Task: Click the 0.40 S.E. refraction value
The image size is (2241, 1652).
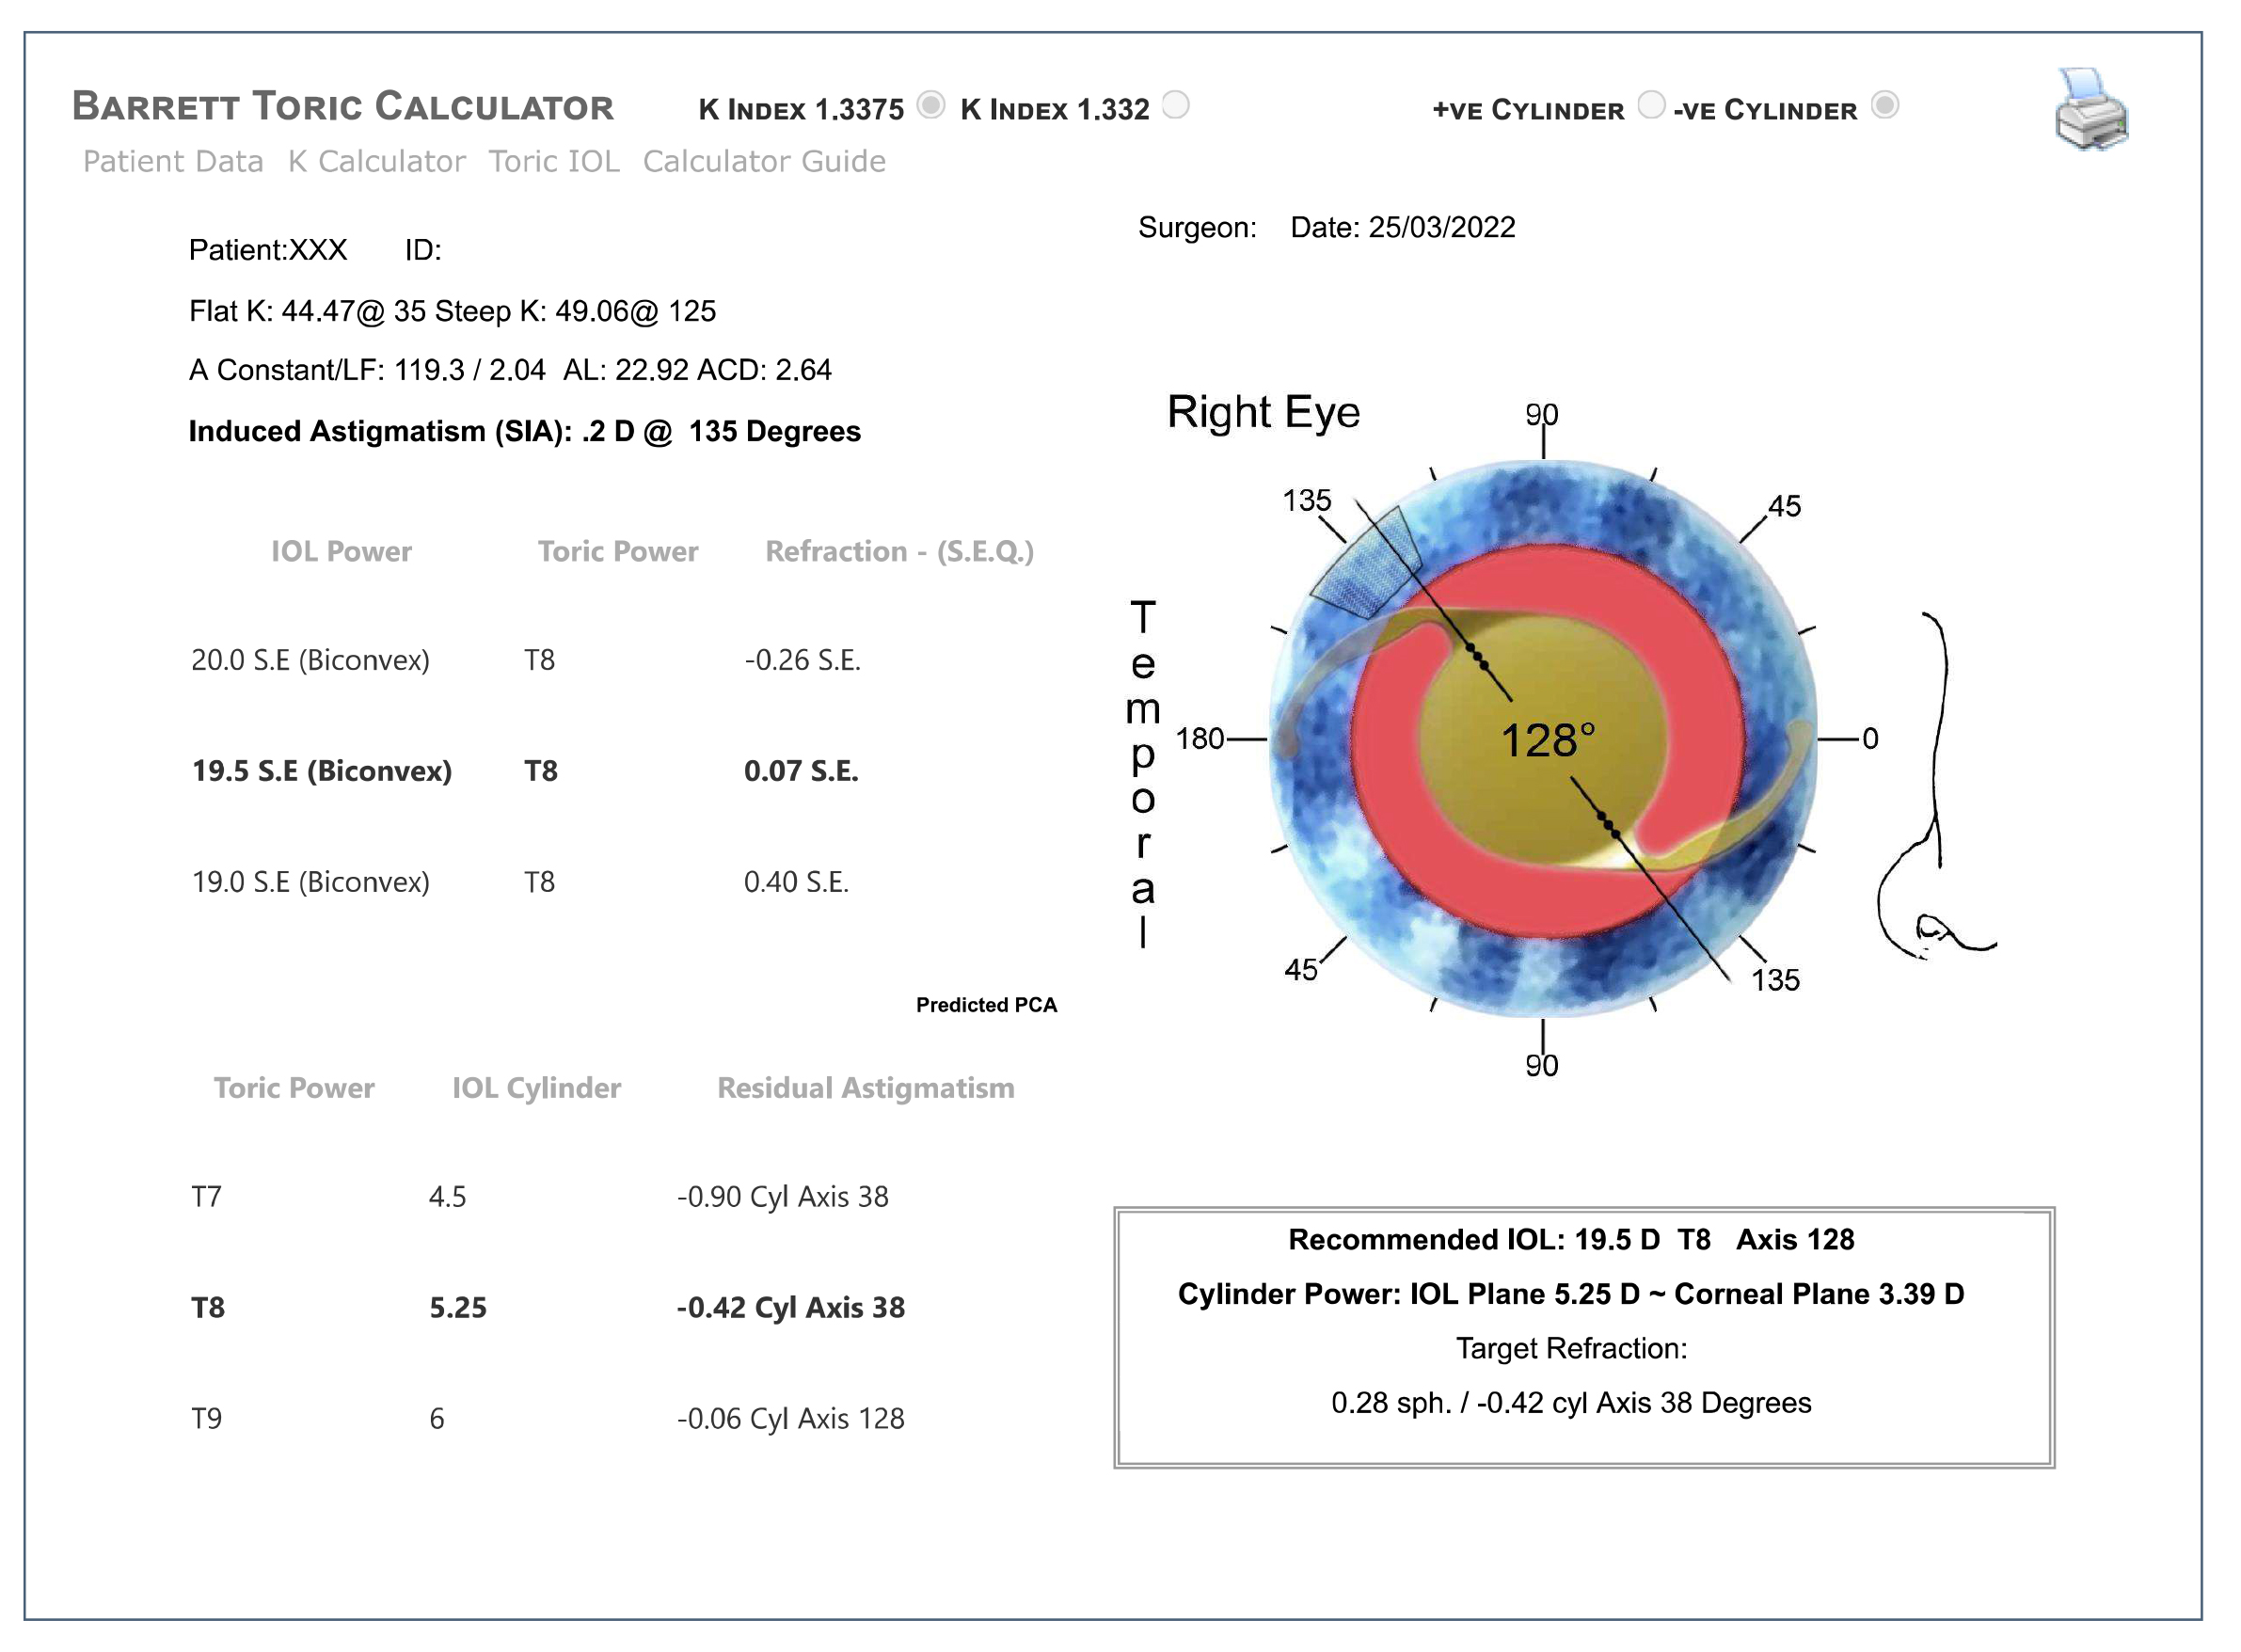Action: coord(796,882)
